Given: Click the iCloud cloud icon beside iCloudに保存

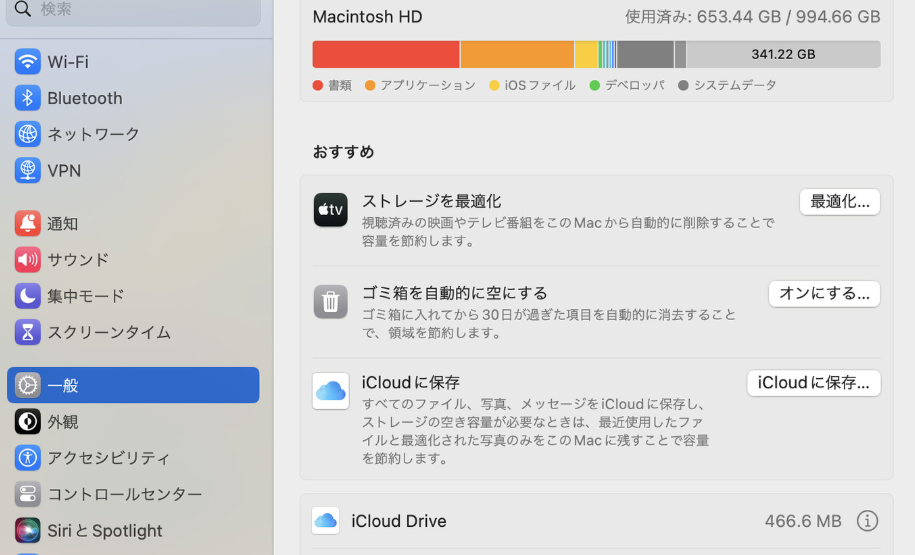Looking at the screenshot, I should click(330, 391).
